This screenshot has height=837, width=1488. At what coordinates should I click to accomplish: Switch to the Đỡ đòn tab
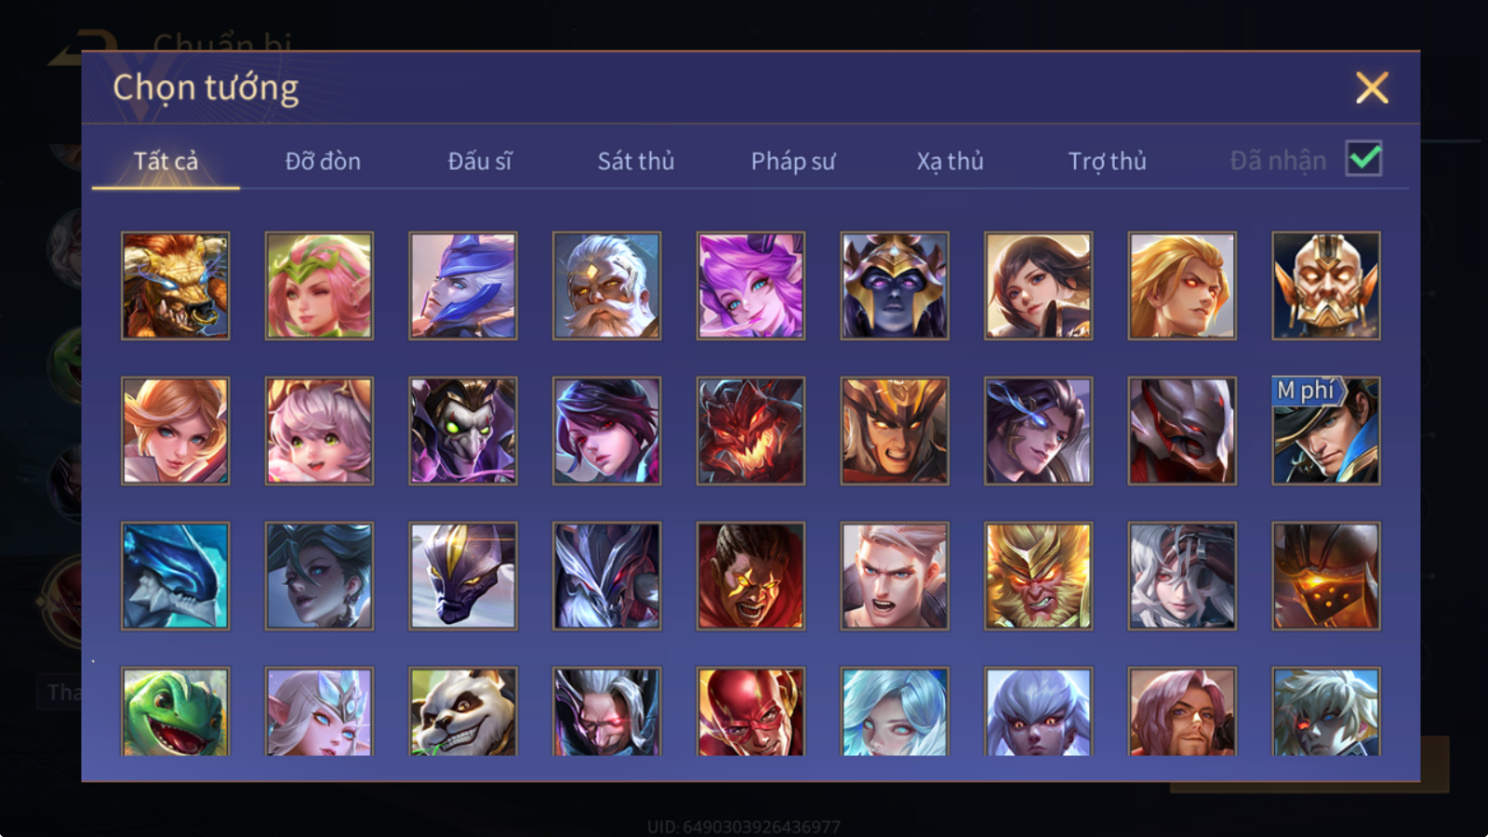[322, 161]
